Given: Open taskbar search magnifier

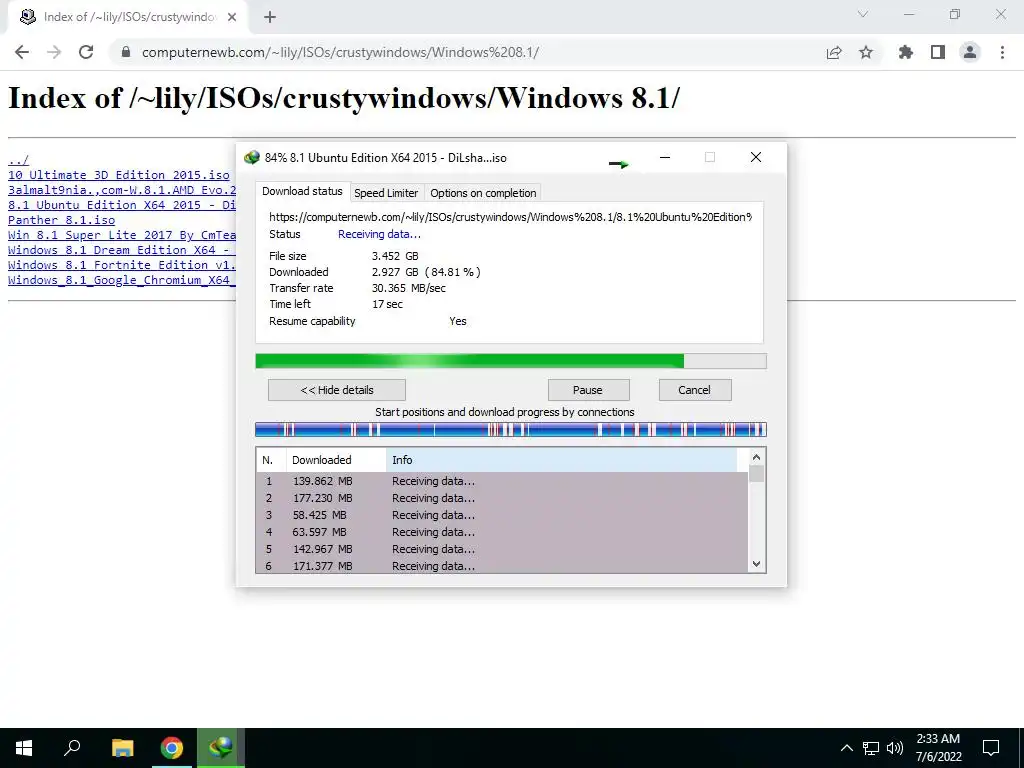Looking at the screenshot, I should (72, 748).
